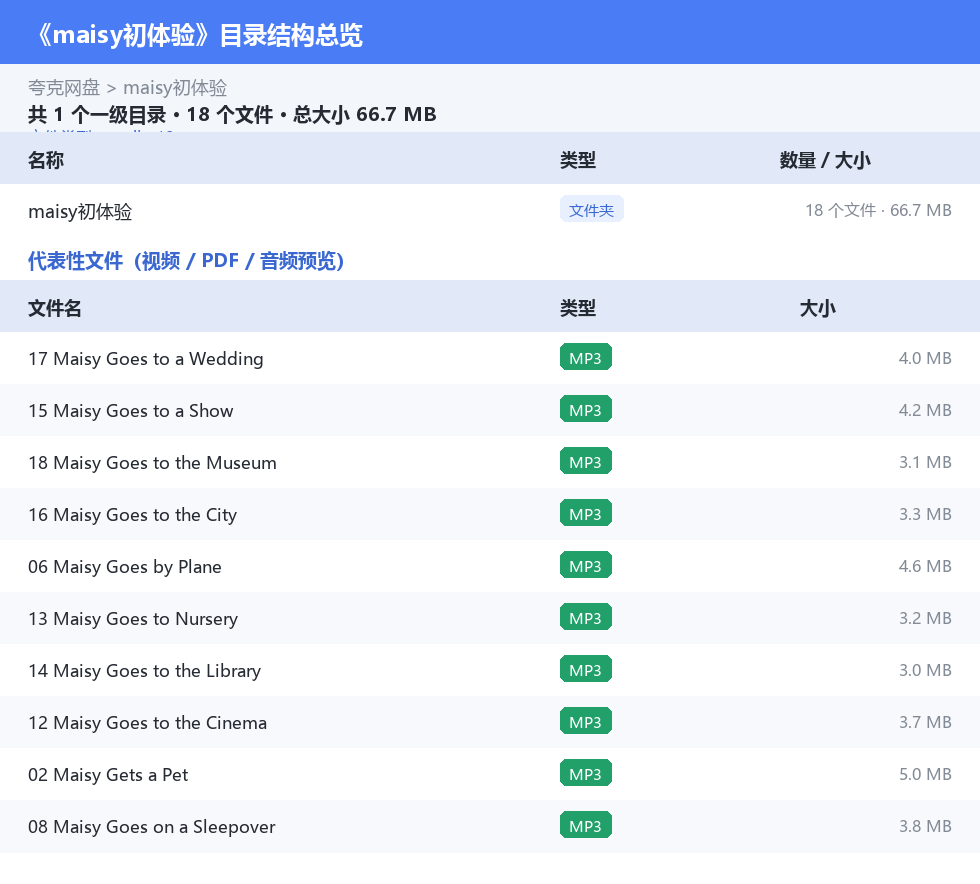Select 08 Maisy Goes on a Sleepover

point(152,826)
